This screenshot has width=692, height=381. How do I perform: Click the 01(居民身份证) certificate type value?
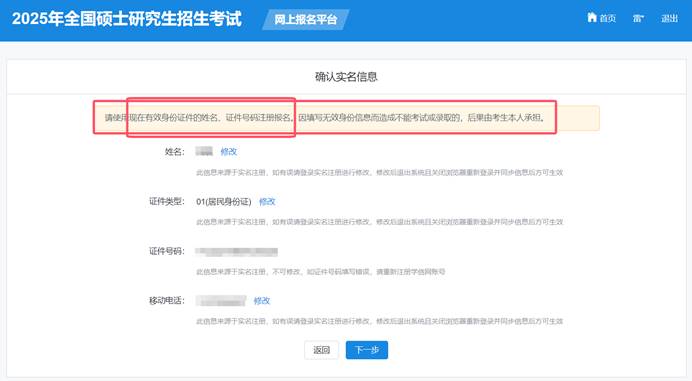click(224, 202)
